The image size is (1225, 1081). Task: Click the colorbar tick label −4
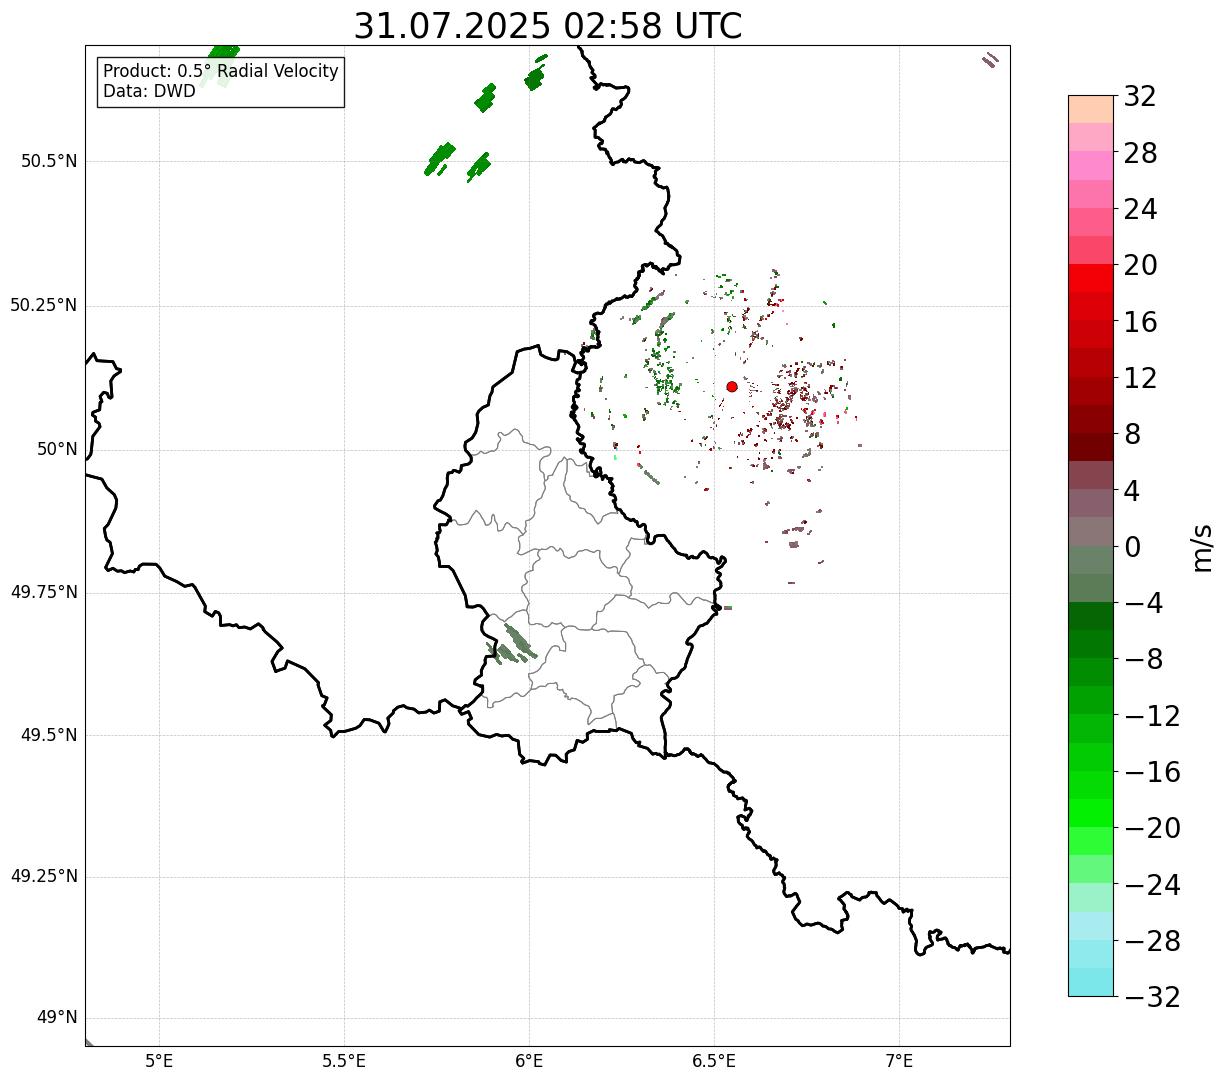1144,603
